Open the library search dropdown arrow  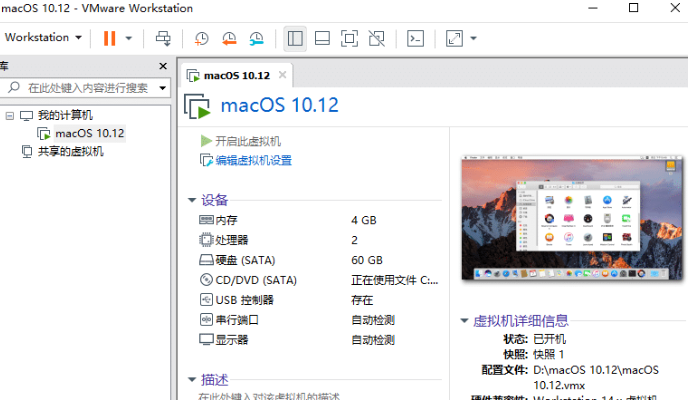pyautogui.click(x=163, y=88)
